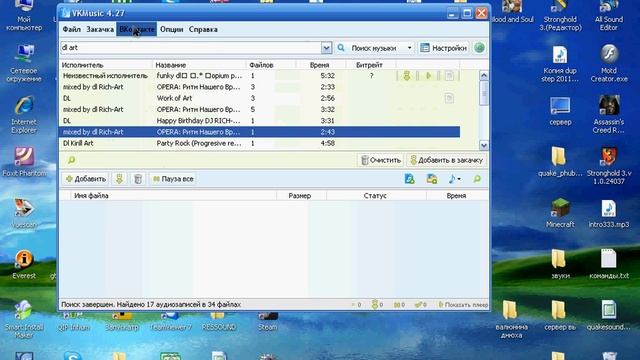Viewport: 640px width, 360px height.
Task: Click the add music file icon
Action: pyautogui.click(x=409, y=179)
